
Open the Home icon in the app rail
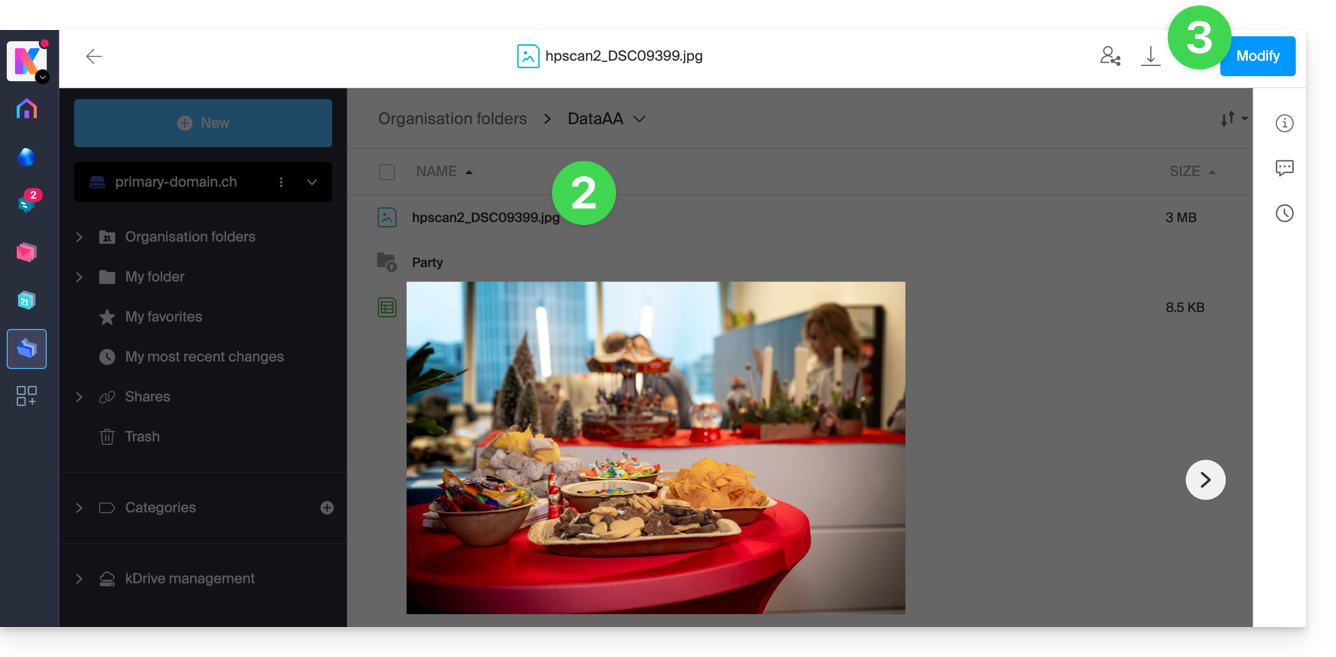[27, 109]
